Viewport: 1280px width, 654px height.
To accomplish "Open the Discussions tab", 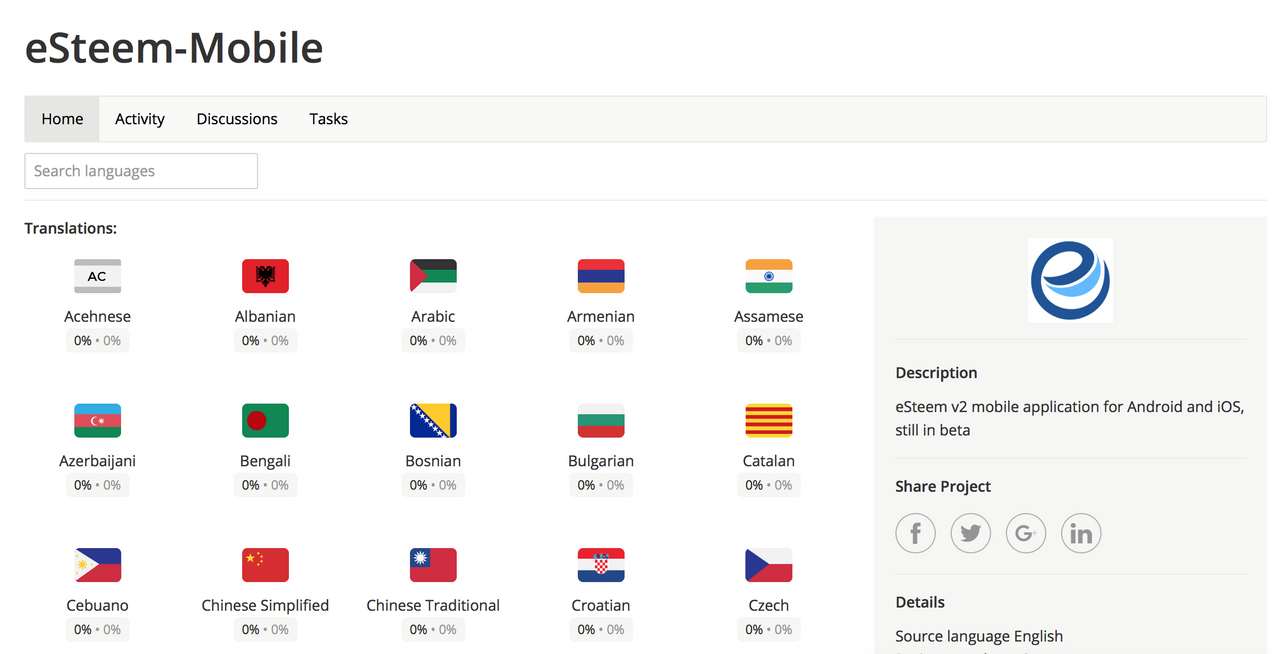I will coord(237,119).
